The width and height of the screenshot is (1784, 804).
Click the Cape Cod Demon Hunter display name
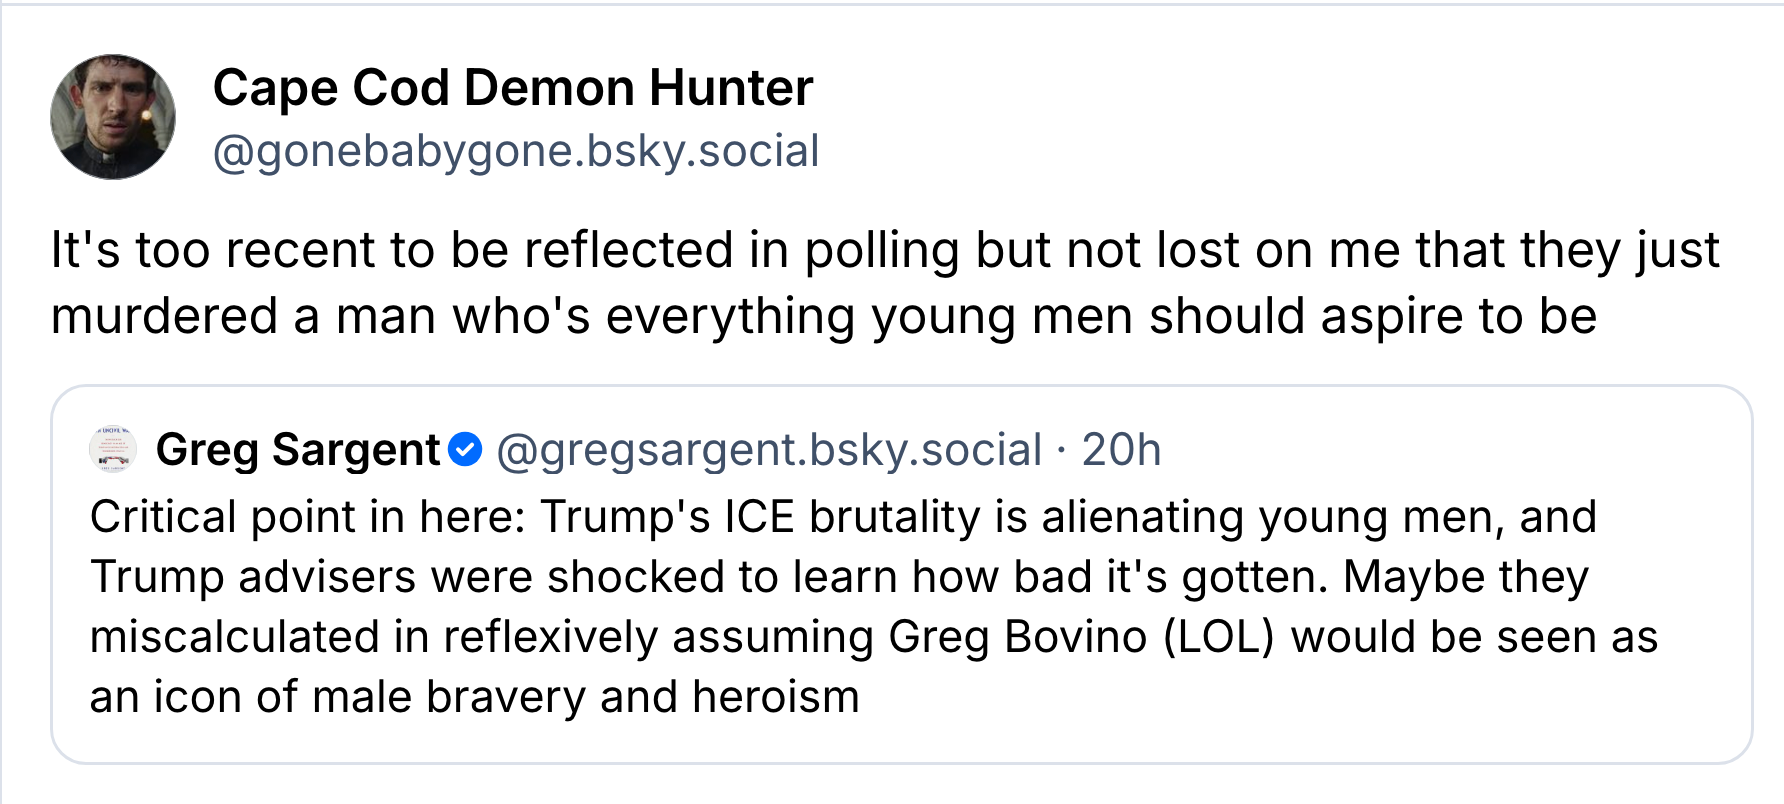(512, 88)
